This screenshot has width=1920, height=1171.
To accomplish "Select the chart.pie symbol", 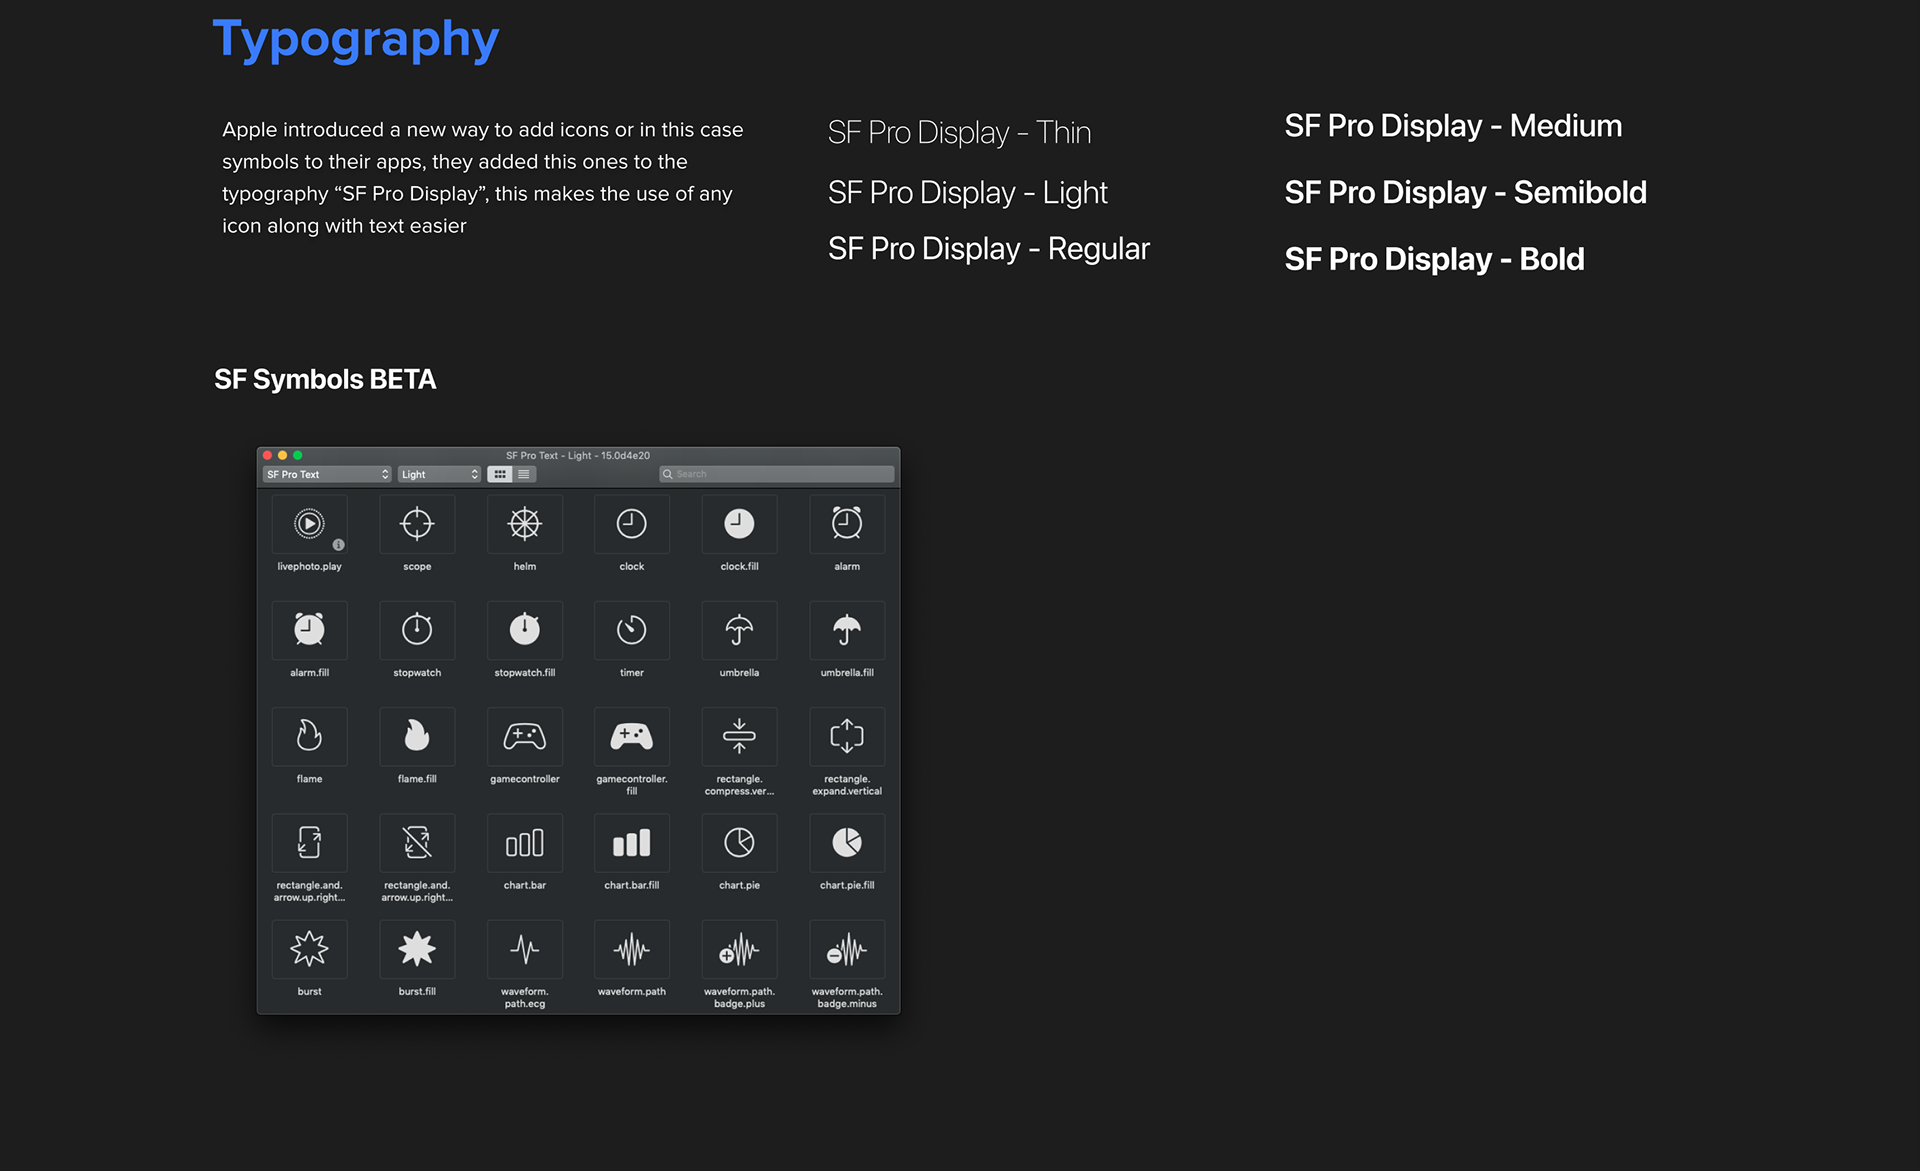I will (x=739, y=843).
